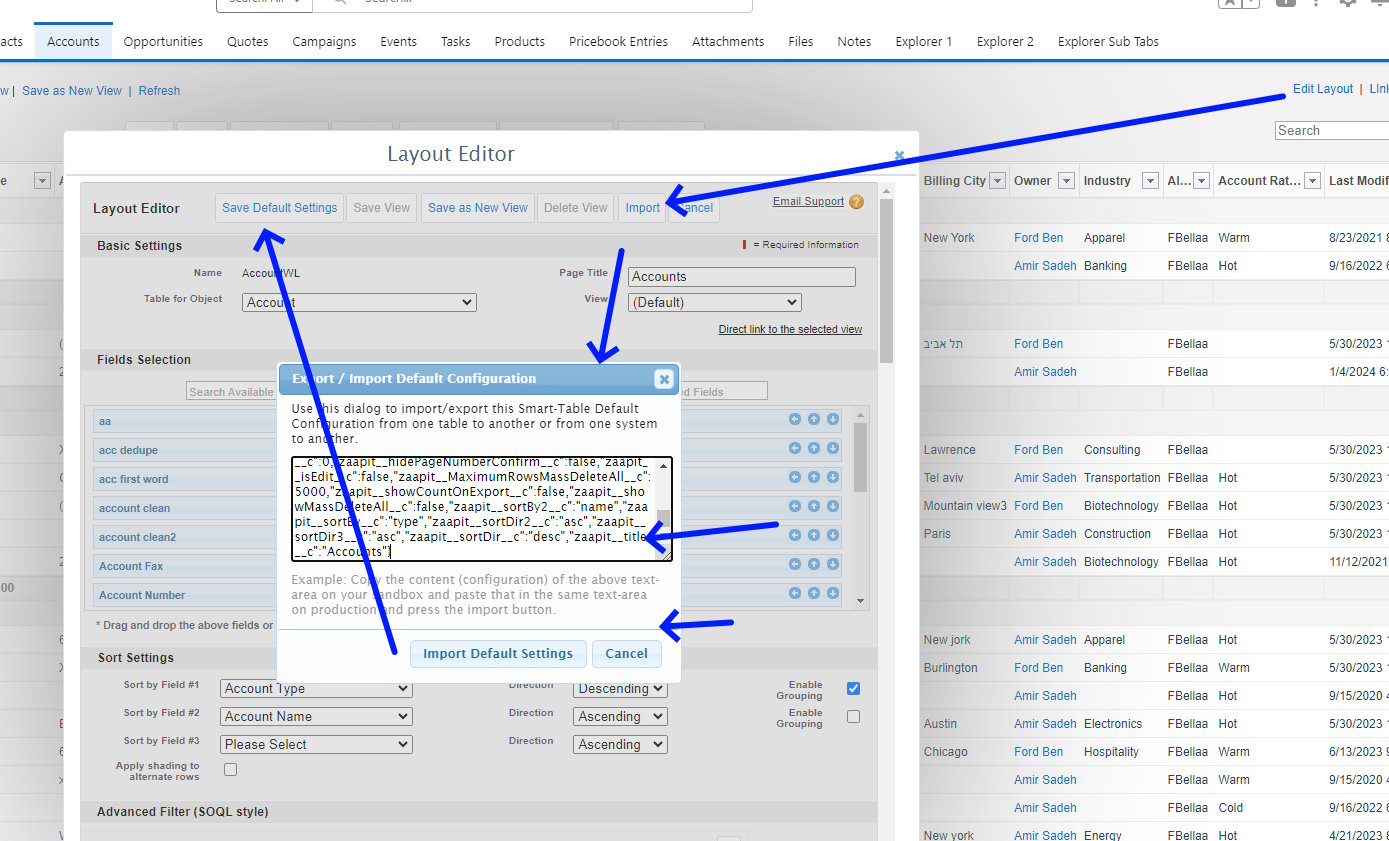1389x841 pixels.
Task: Click the left-arrow icon on 'account clean' row
Action: coord(795,507)
